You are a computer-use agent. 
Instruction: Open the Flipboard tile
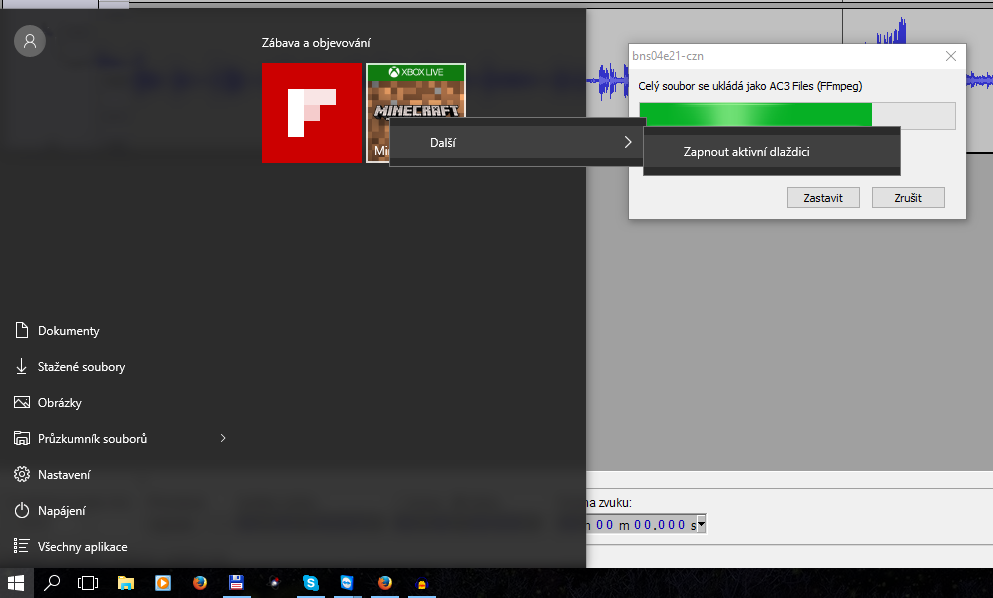(x=312, y=113)
